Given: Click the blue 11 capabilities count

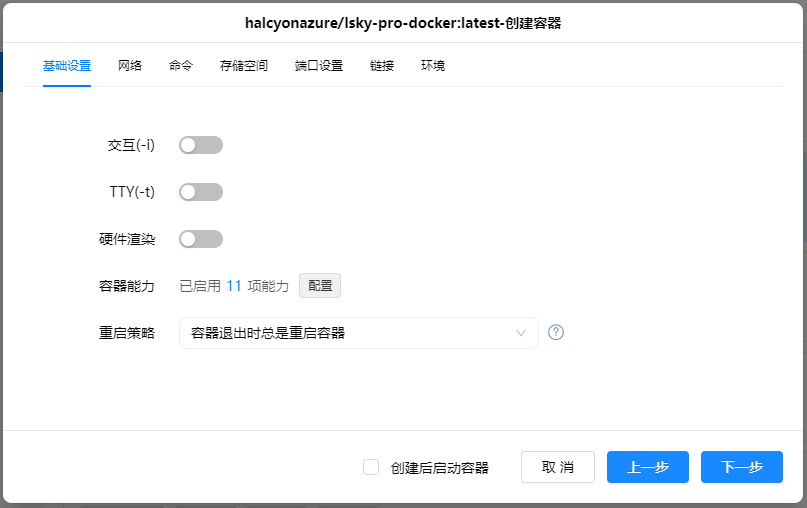Looking at the screenshot, I should [234, 286].
